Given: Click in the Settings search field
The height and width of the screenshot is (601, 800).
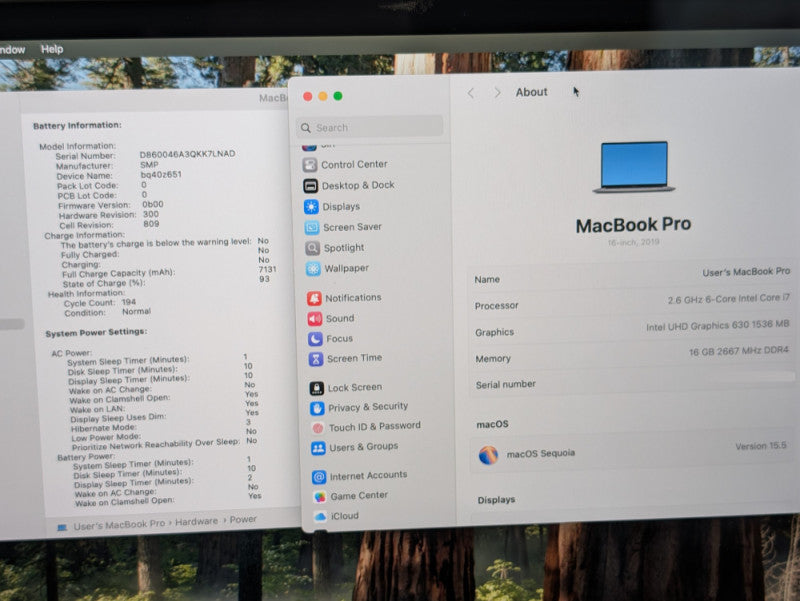Looking at the screenshot, I should point(369,127).
